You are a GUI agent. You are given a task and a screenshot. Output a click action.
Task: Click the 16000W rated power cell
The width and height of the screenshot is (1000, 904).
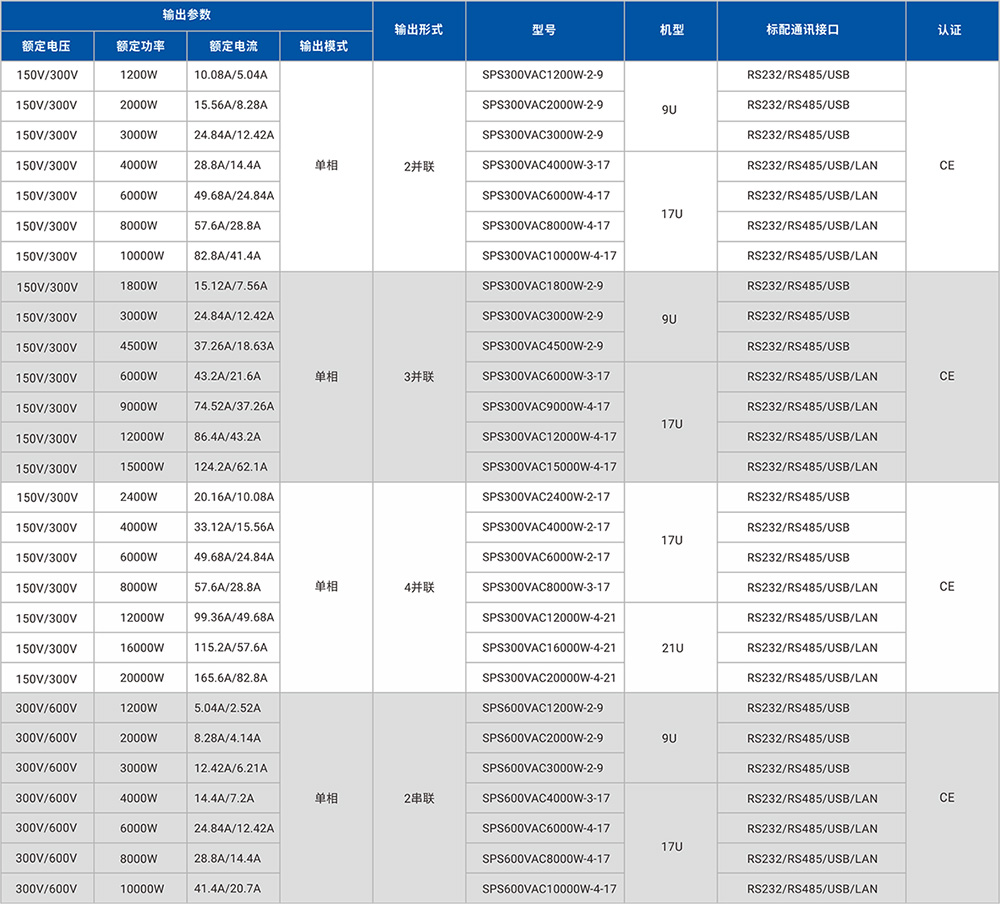(x=140, y=648)
